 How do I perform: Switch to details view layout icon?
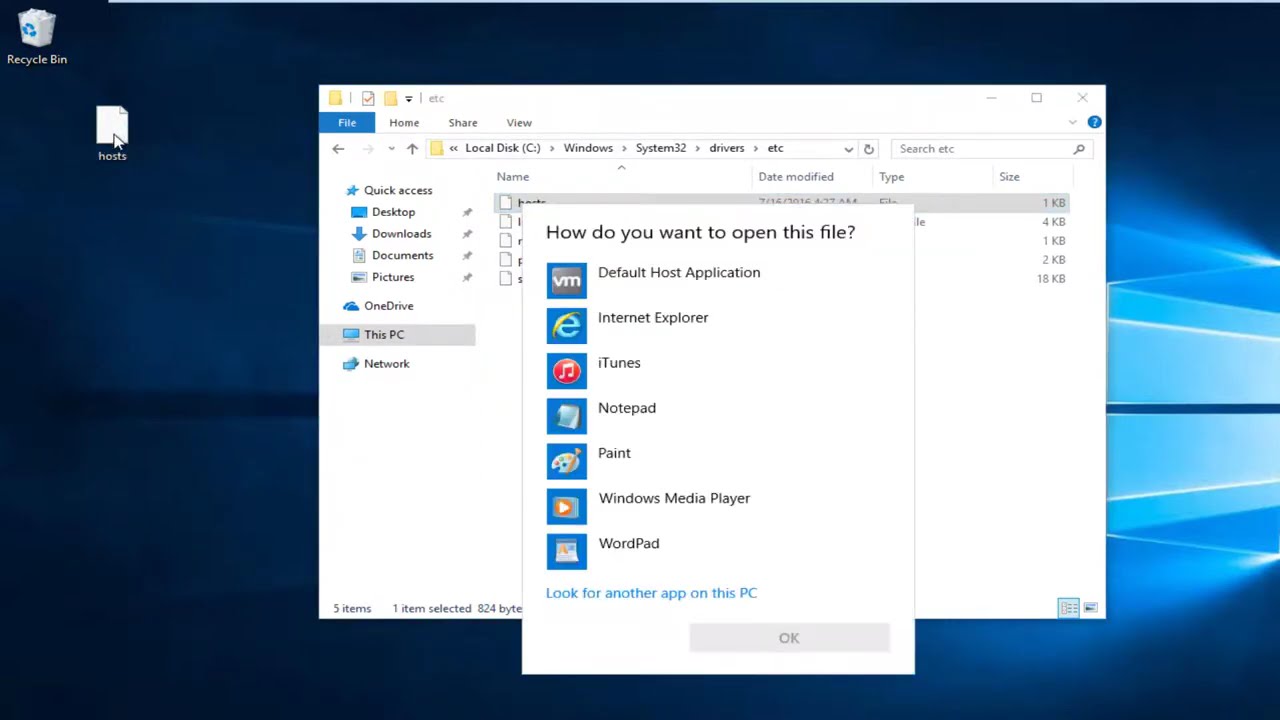(1068, 608)
